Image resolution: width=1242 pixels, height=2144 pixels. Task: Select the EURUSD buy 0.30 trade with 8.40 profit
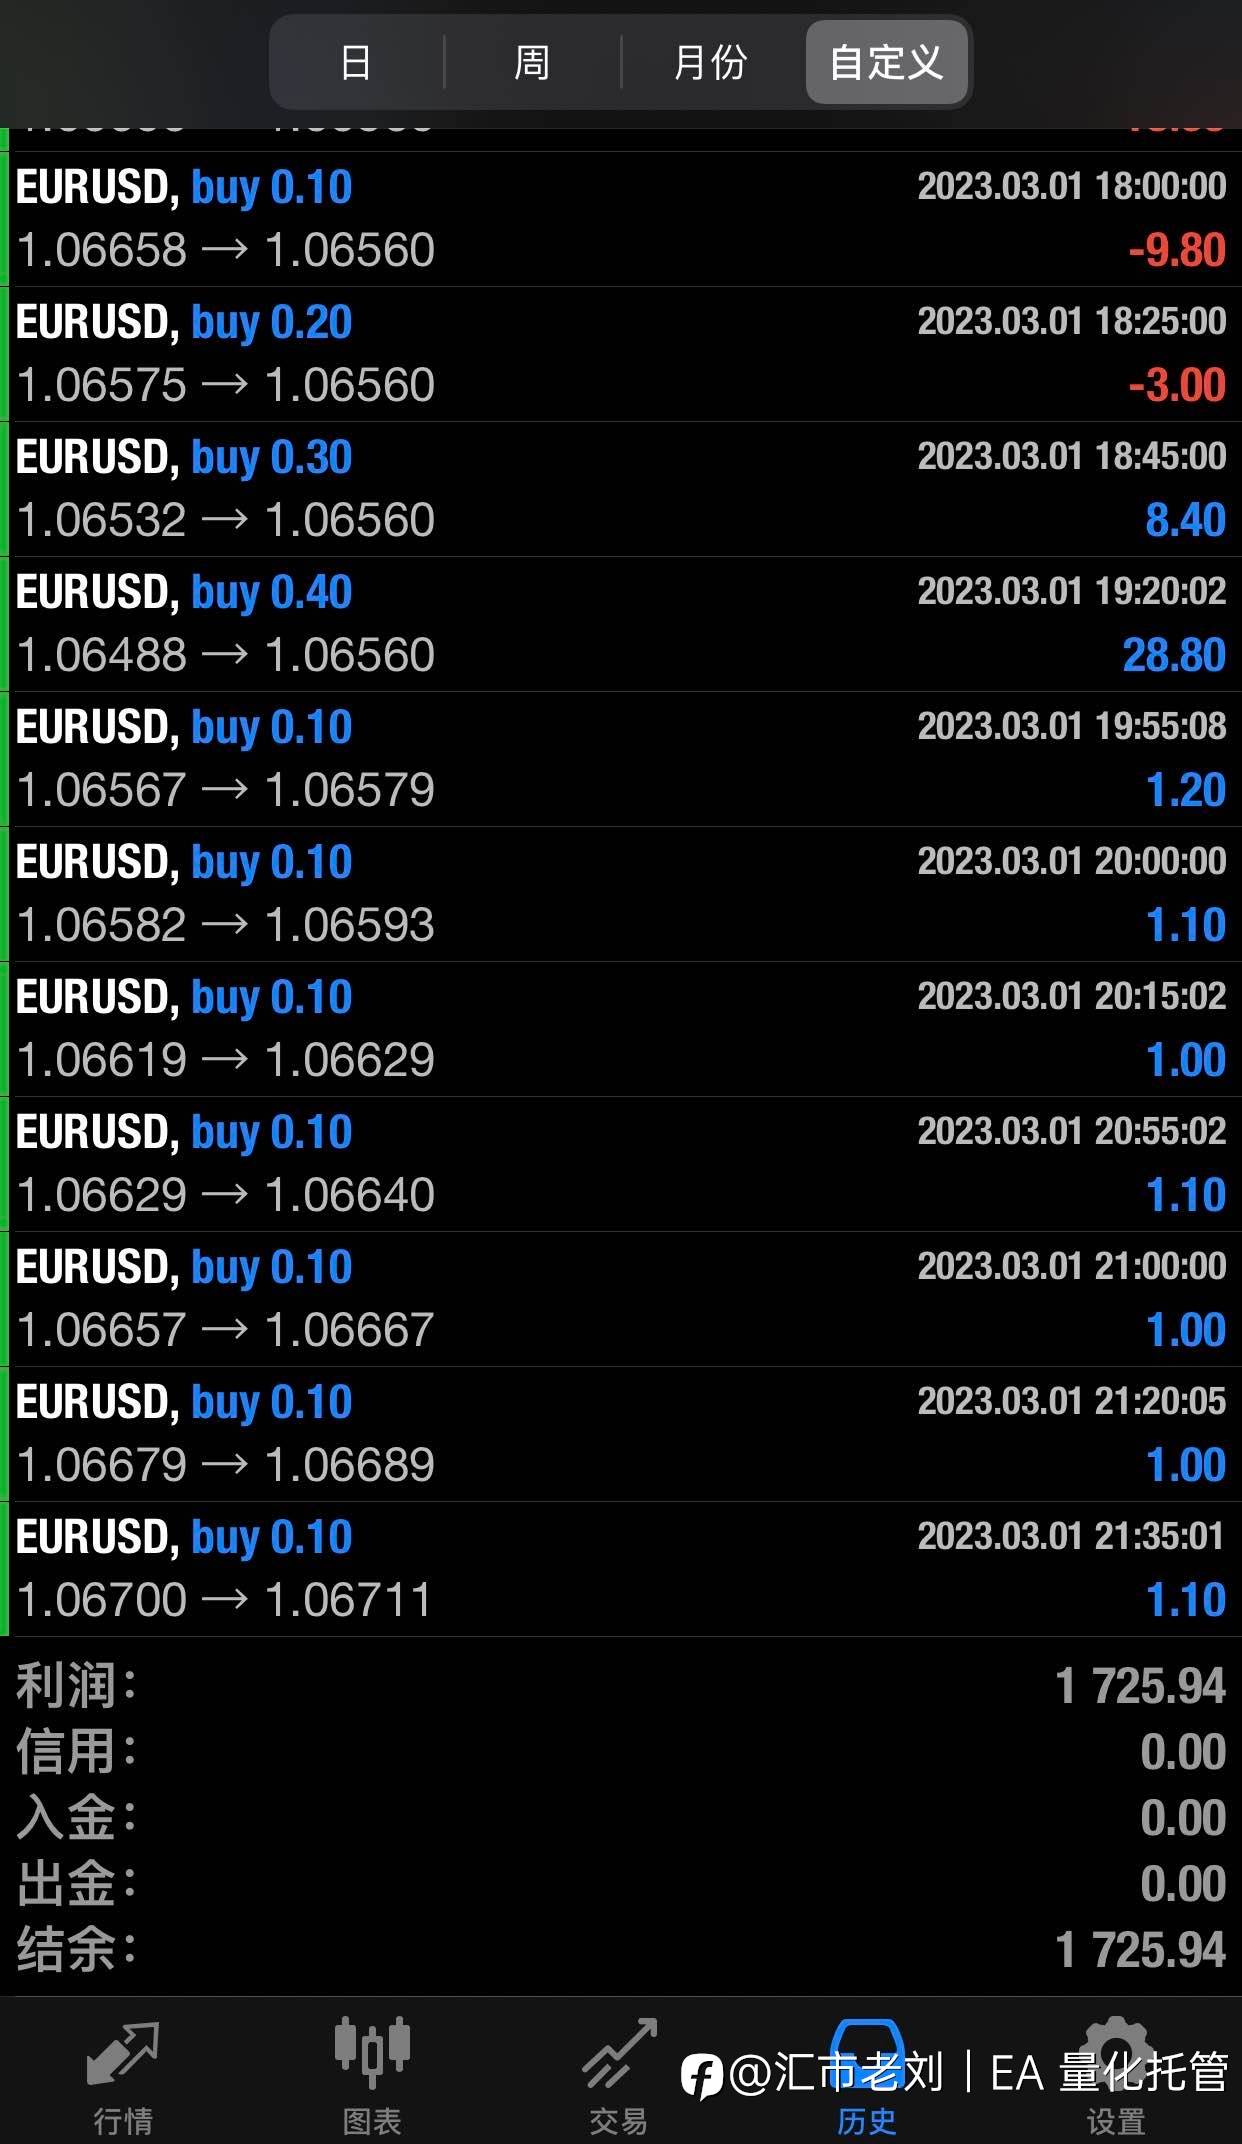click(x=620, y=489)
